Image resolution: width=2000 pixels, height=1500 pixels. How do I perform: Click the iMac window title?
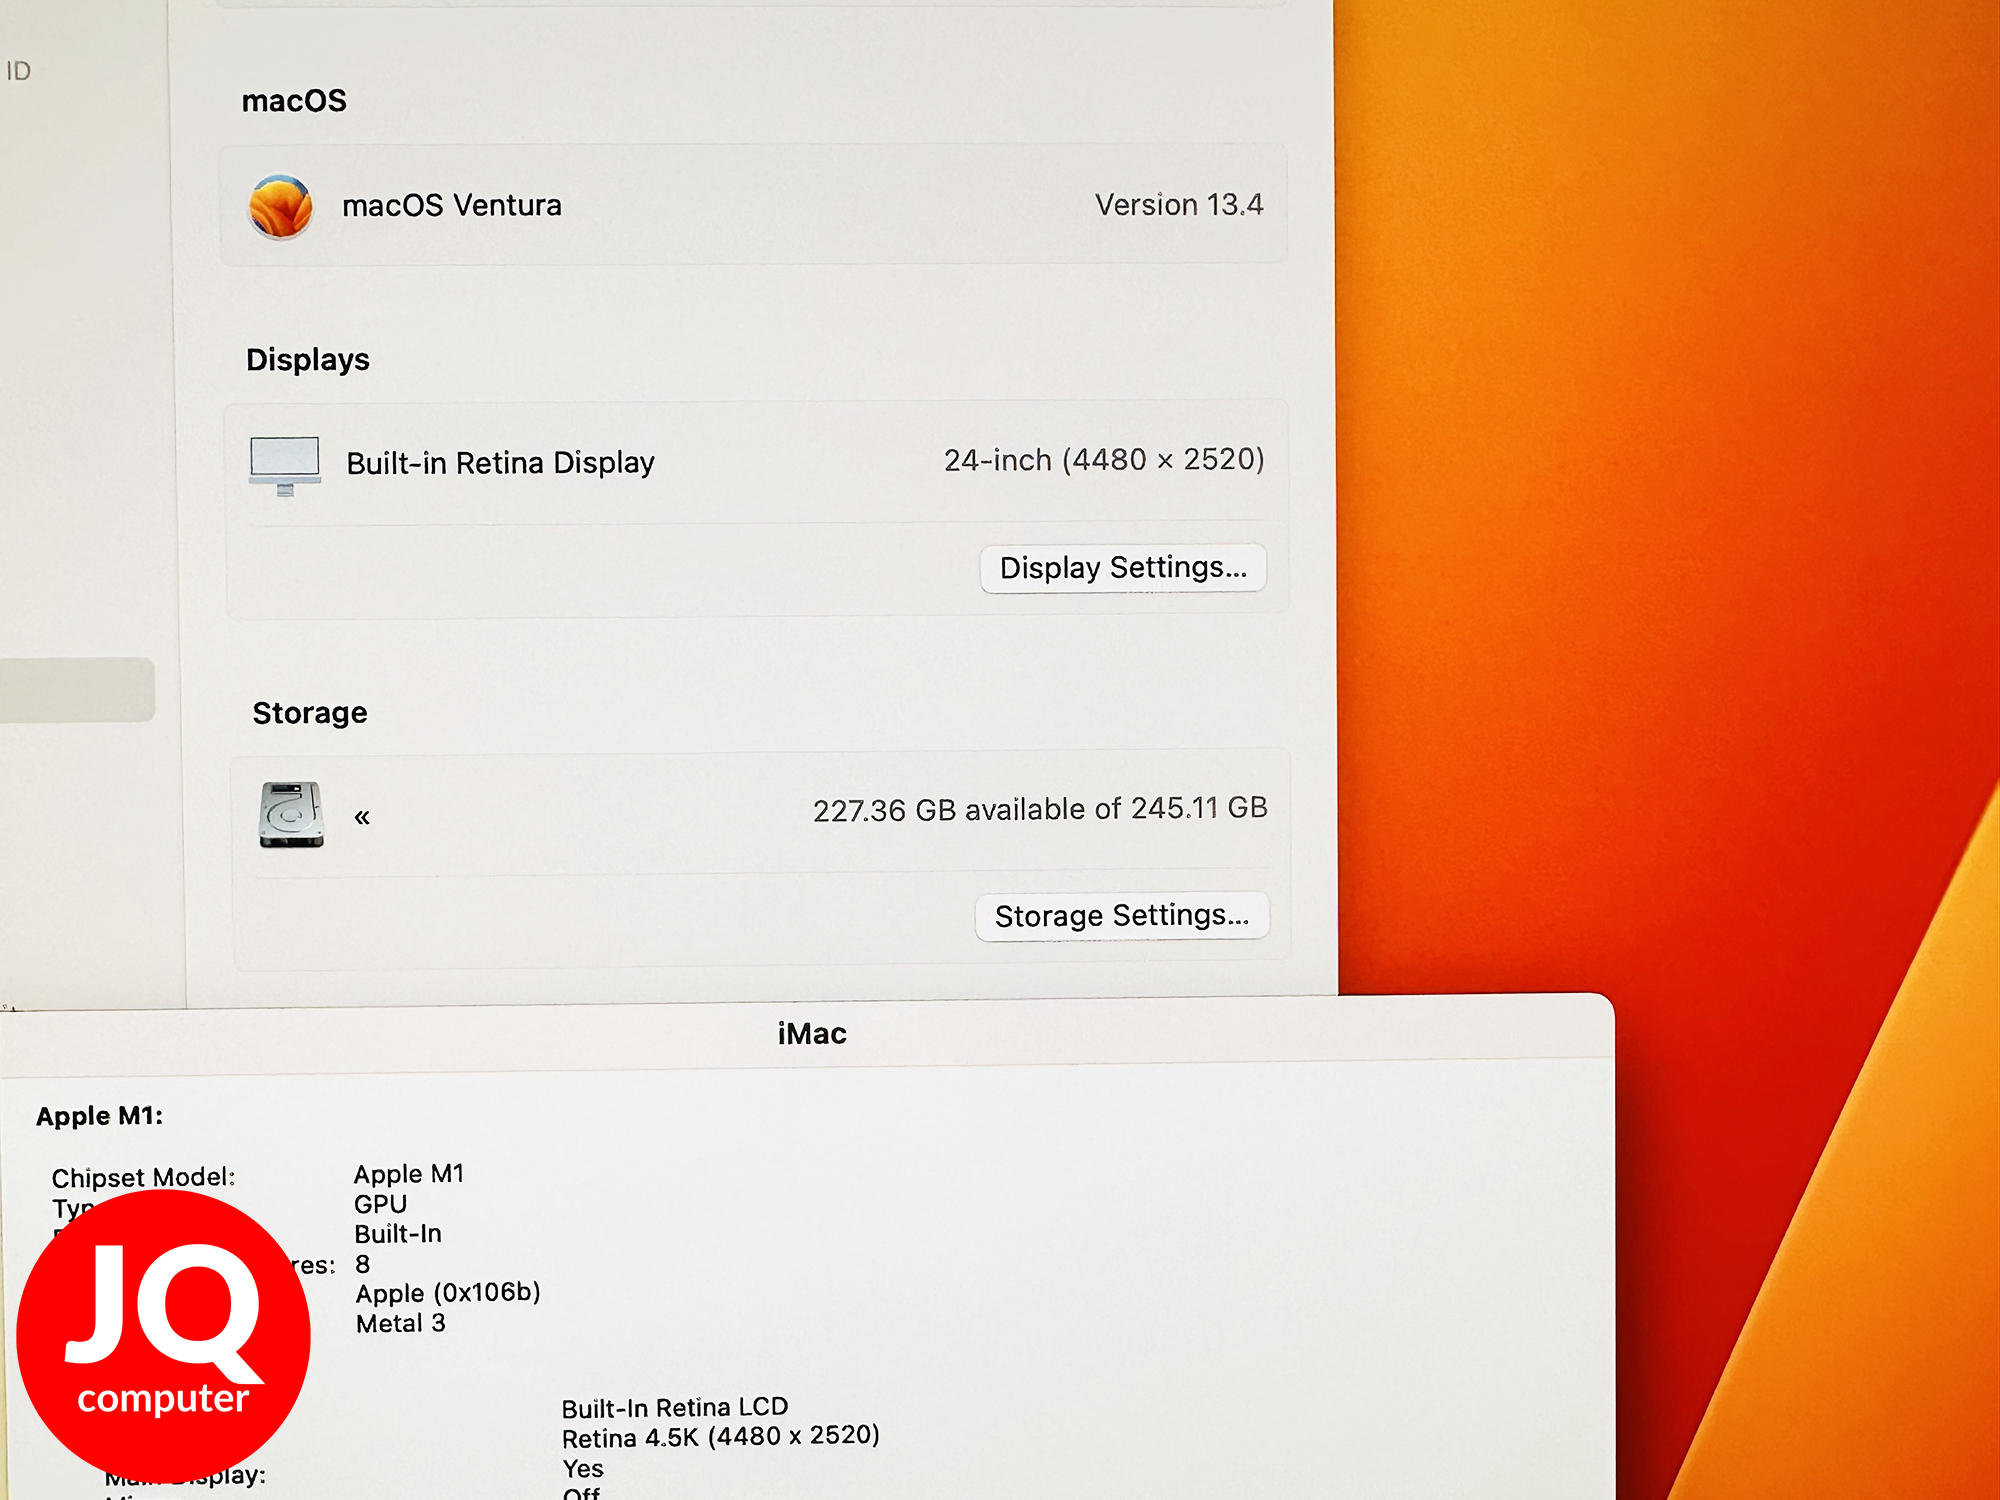[x=812, y=1034]
